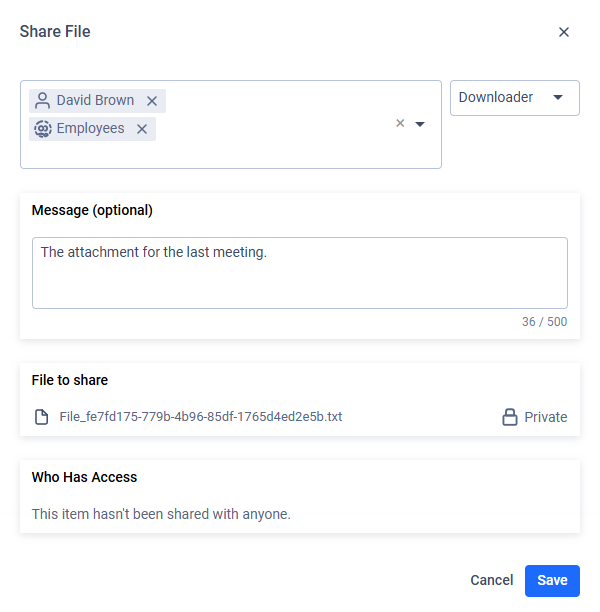Expand the recipients dropdown arrow
600x612 pixels.
click(420, 124)
